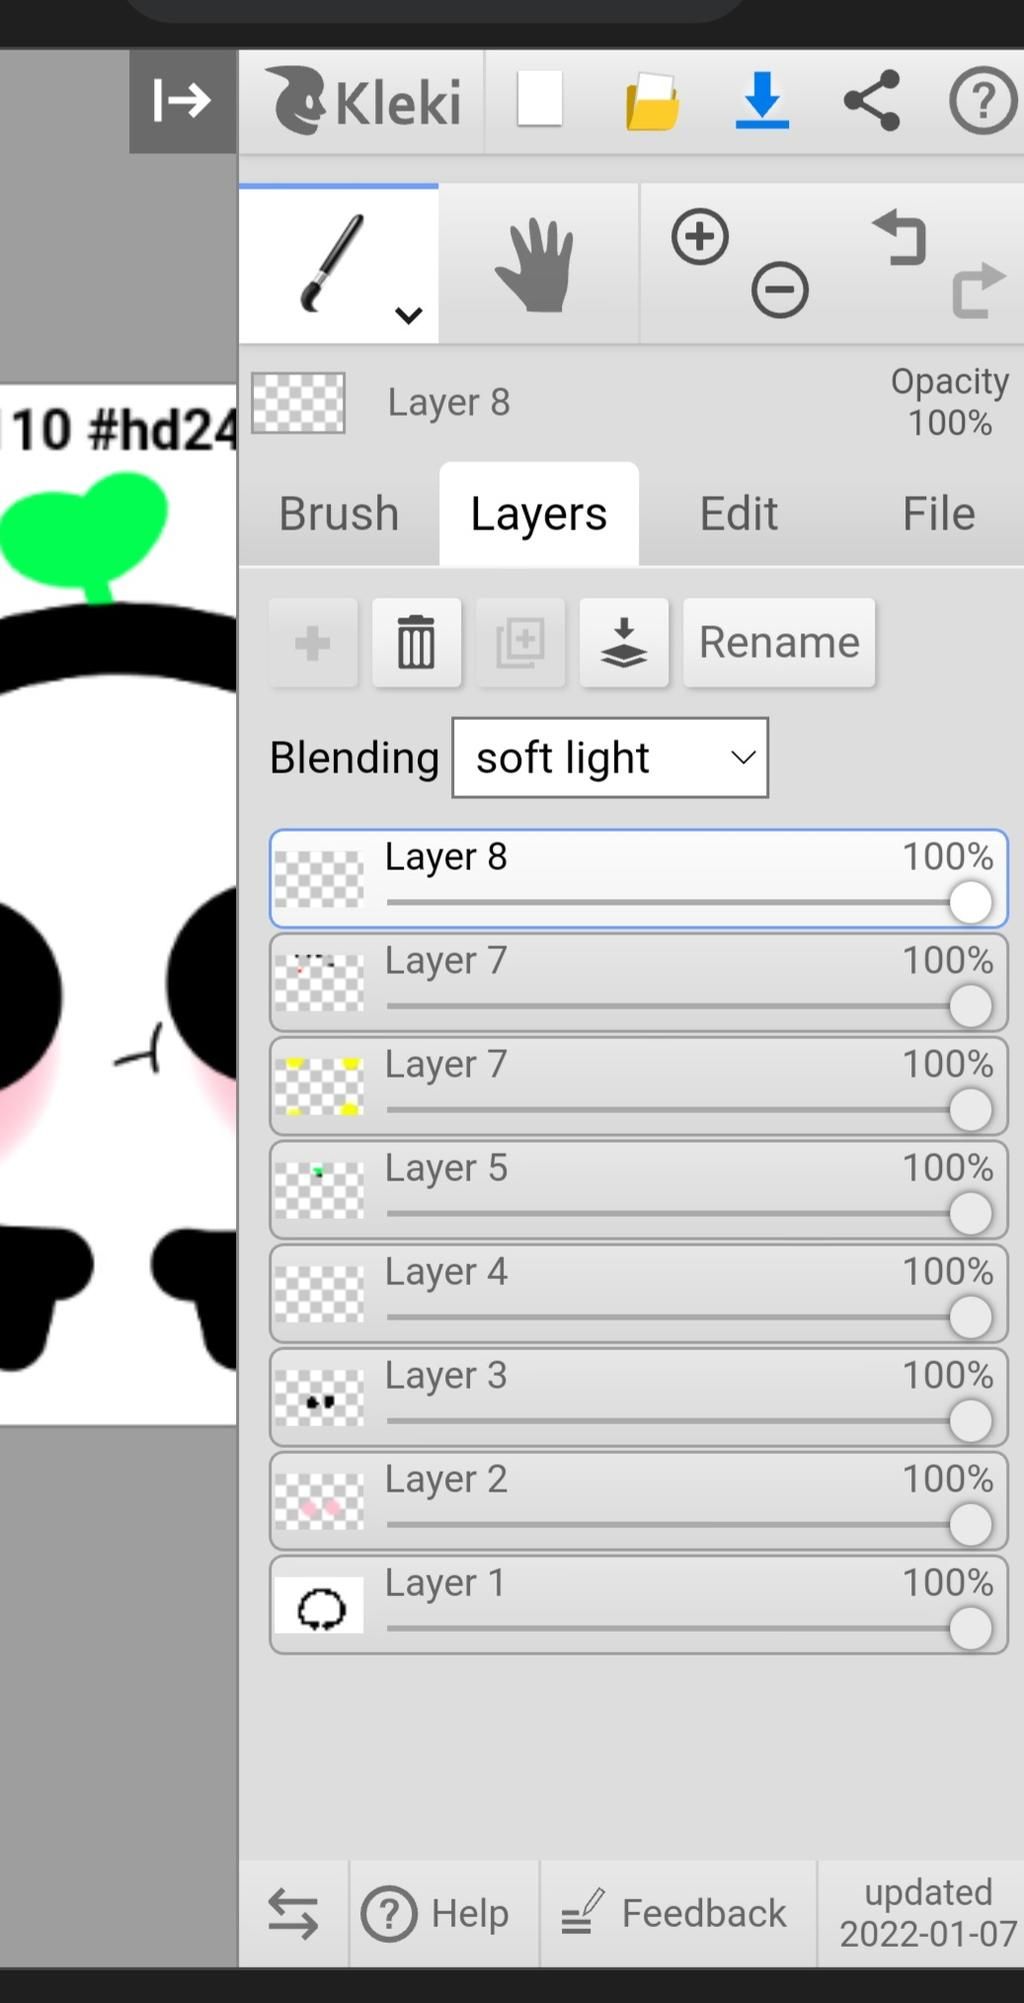
Task: Click the Layer 5 opacity slider handle
Action: [x=970, y=1214]
